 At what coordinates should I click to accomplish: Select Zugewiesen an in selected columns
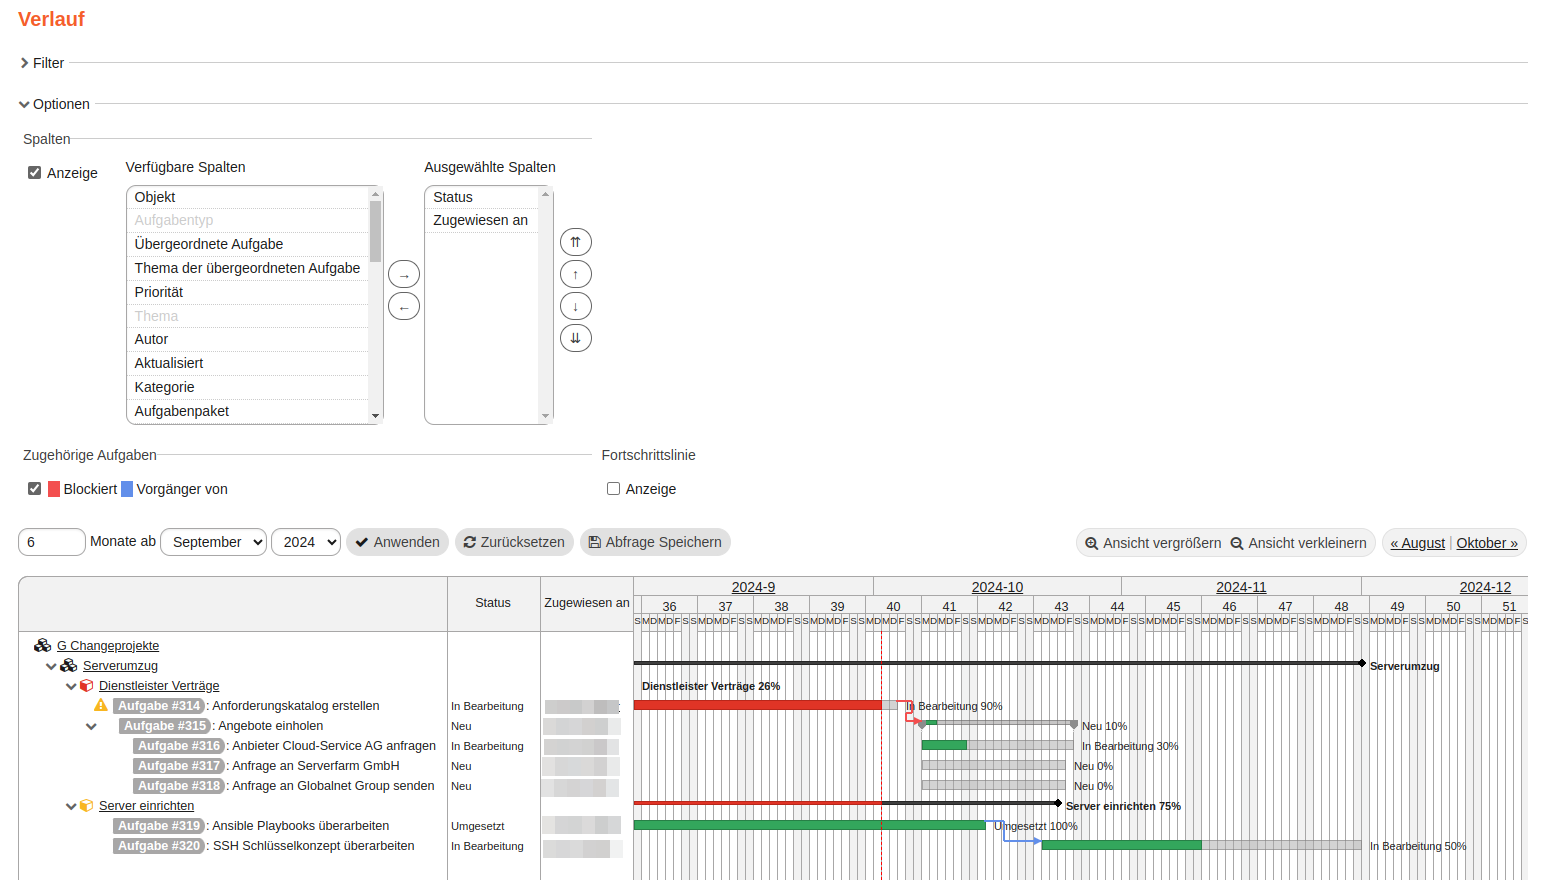tap(480, 220)
